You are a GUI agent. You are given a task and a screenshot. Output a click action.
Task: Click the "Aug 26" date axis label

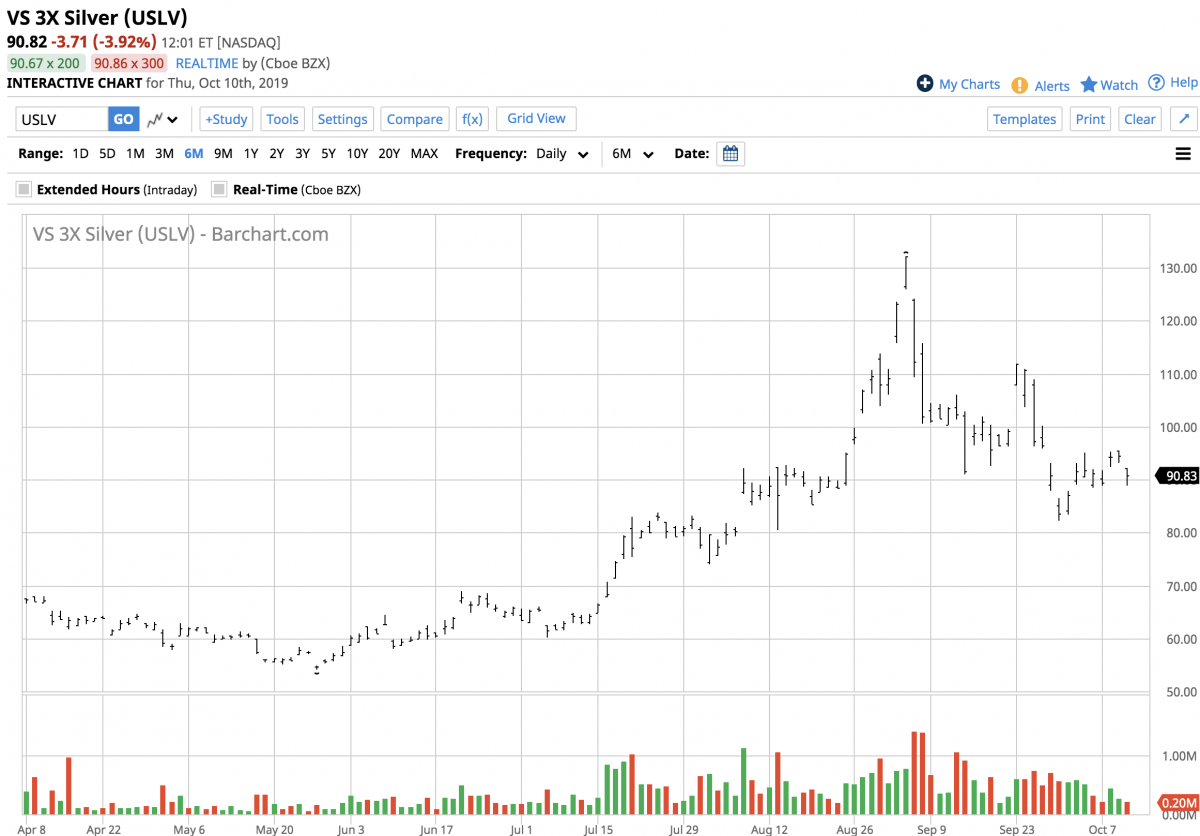point(855,829)
